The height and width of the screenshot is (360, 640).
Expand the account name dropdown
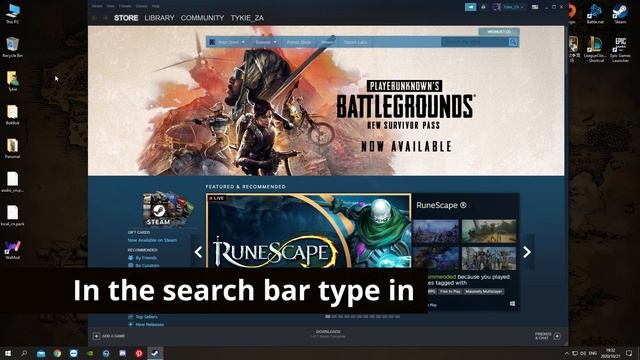coord(513,7)
